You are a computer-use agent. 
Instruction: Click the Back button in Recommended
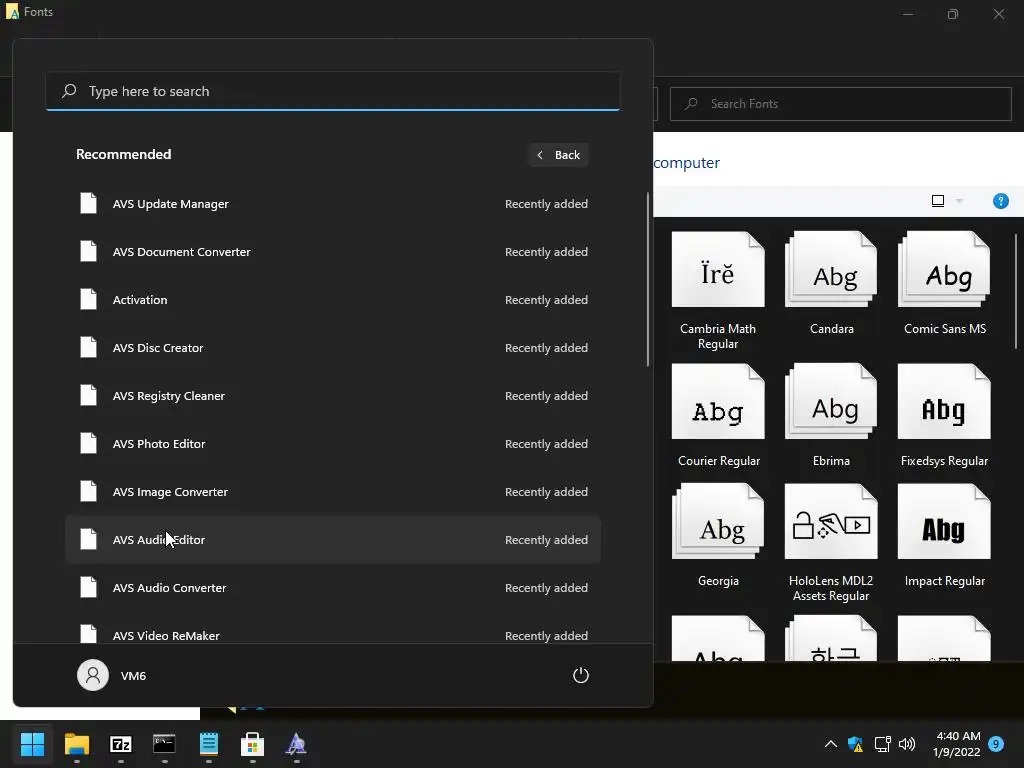pos(558,155)
